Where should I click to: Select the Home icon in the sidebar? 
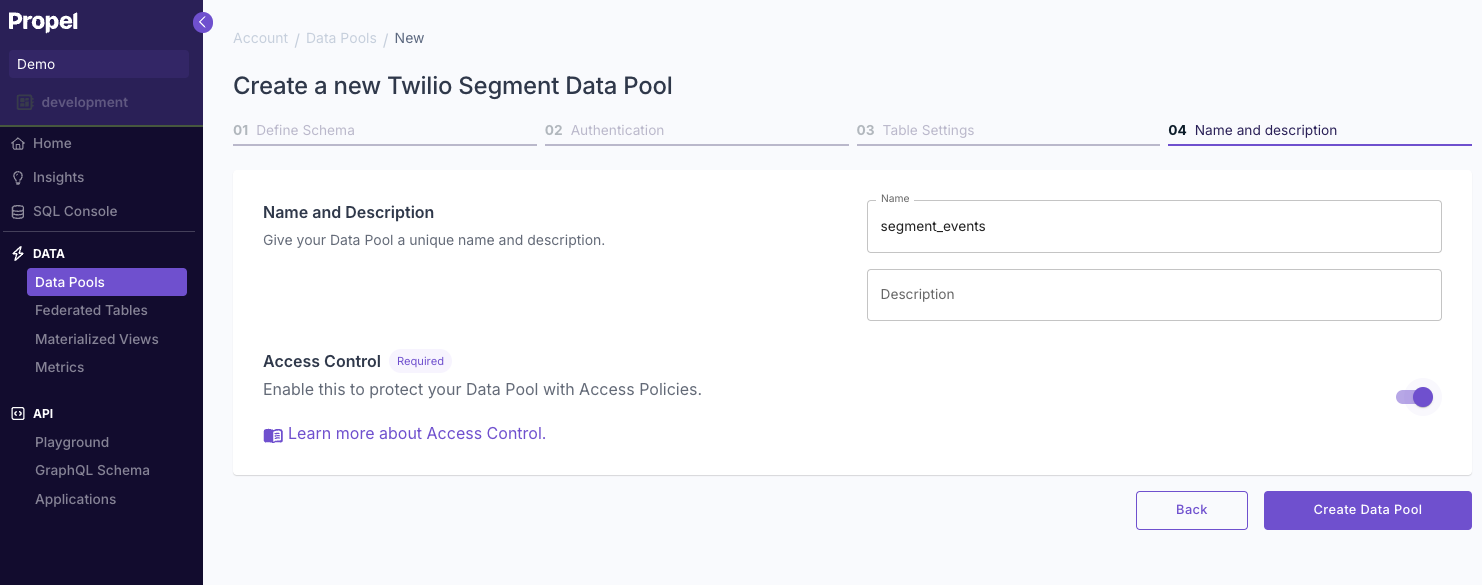click(x=17, y=143)
